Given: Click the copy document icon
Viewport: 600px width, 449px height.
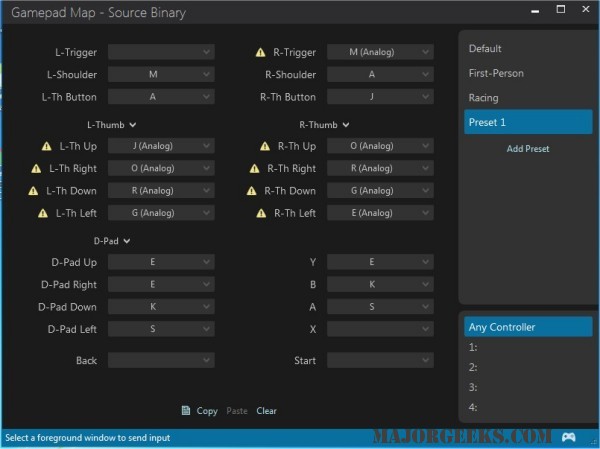Looking at the screenshot, I should 186,411.
